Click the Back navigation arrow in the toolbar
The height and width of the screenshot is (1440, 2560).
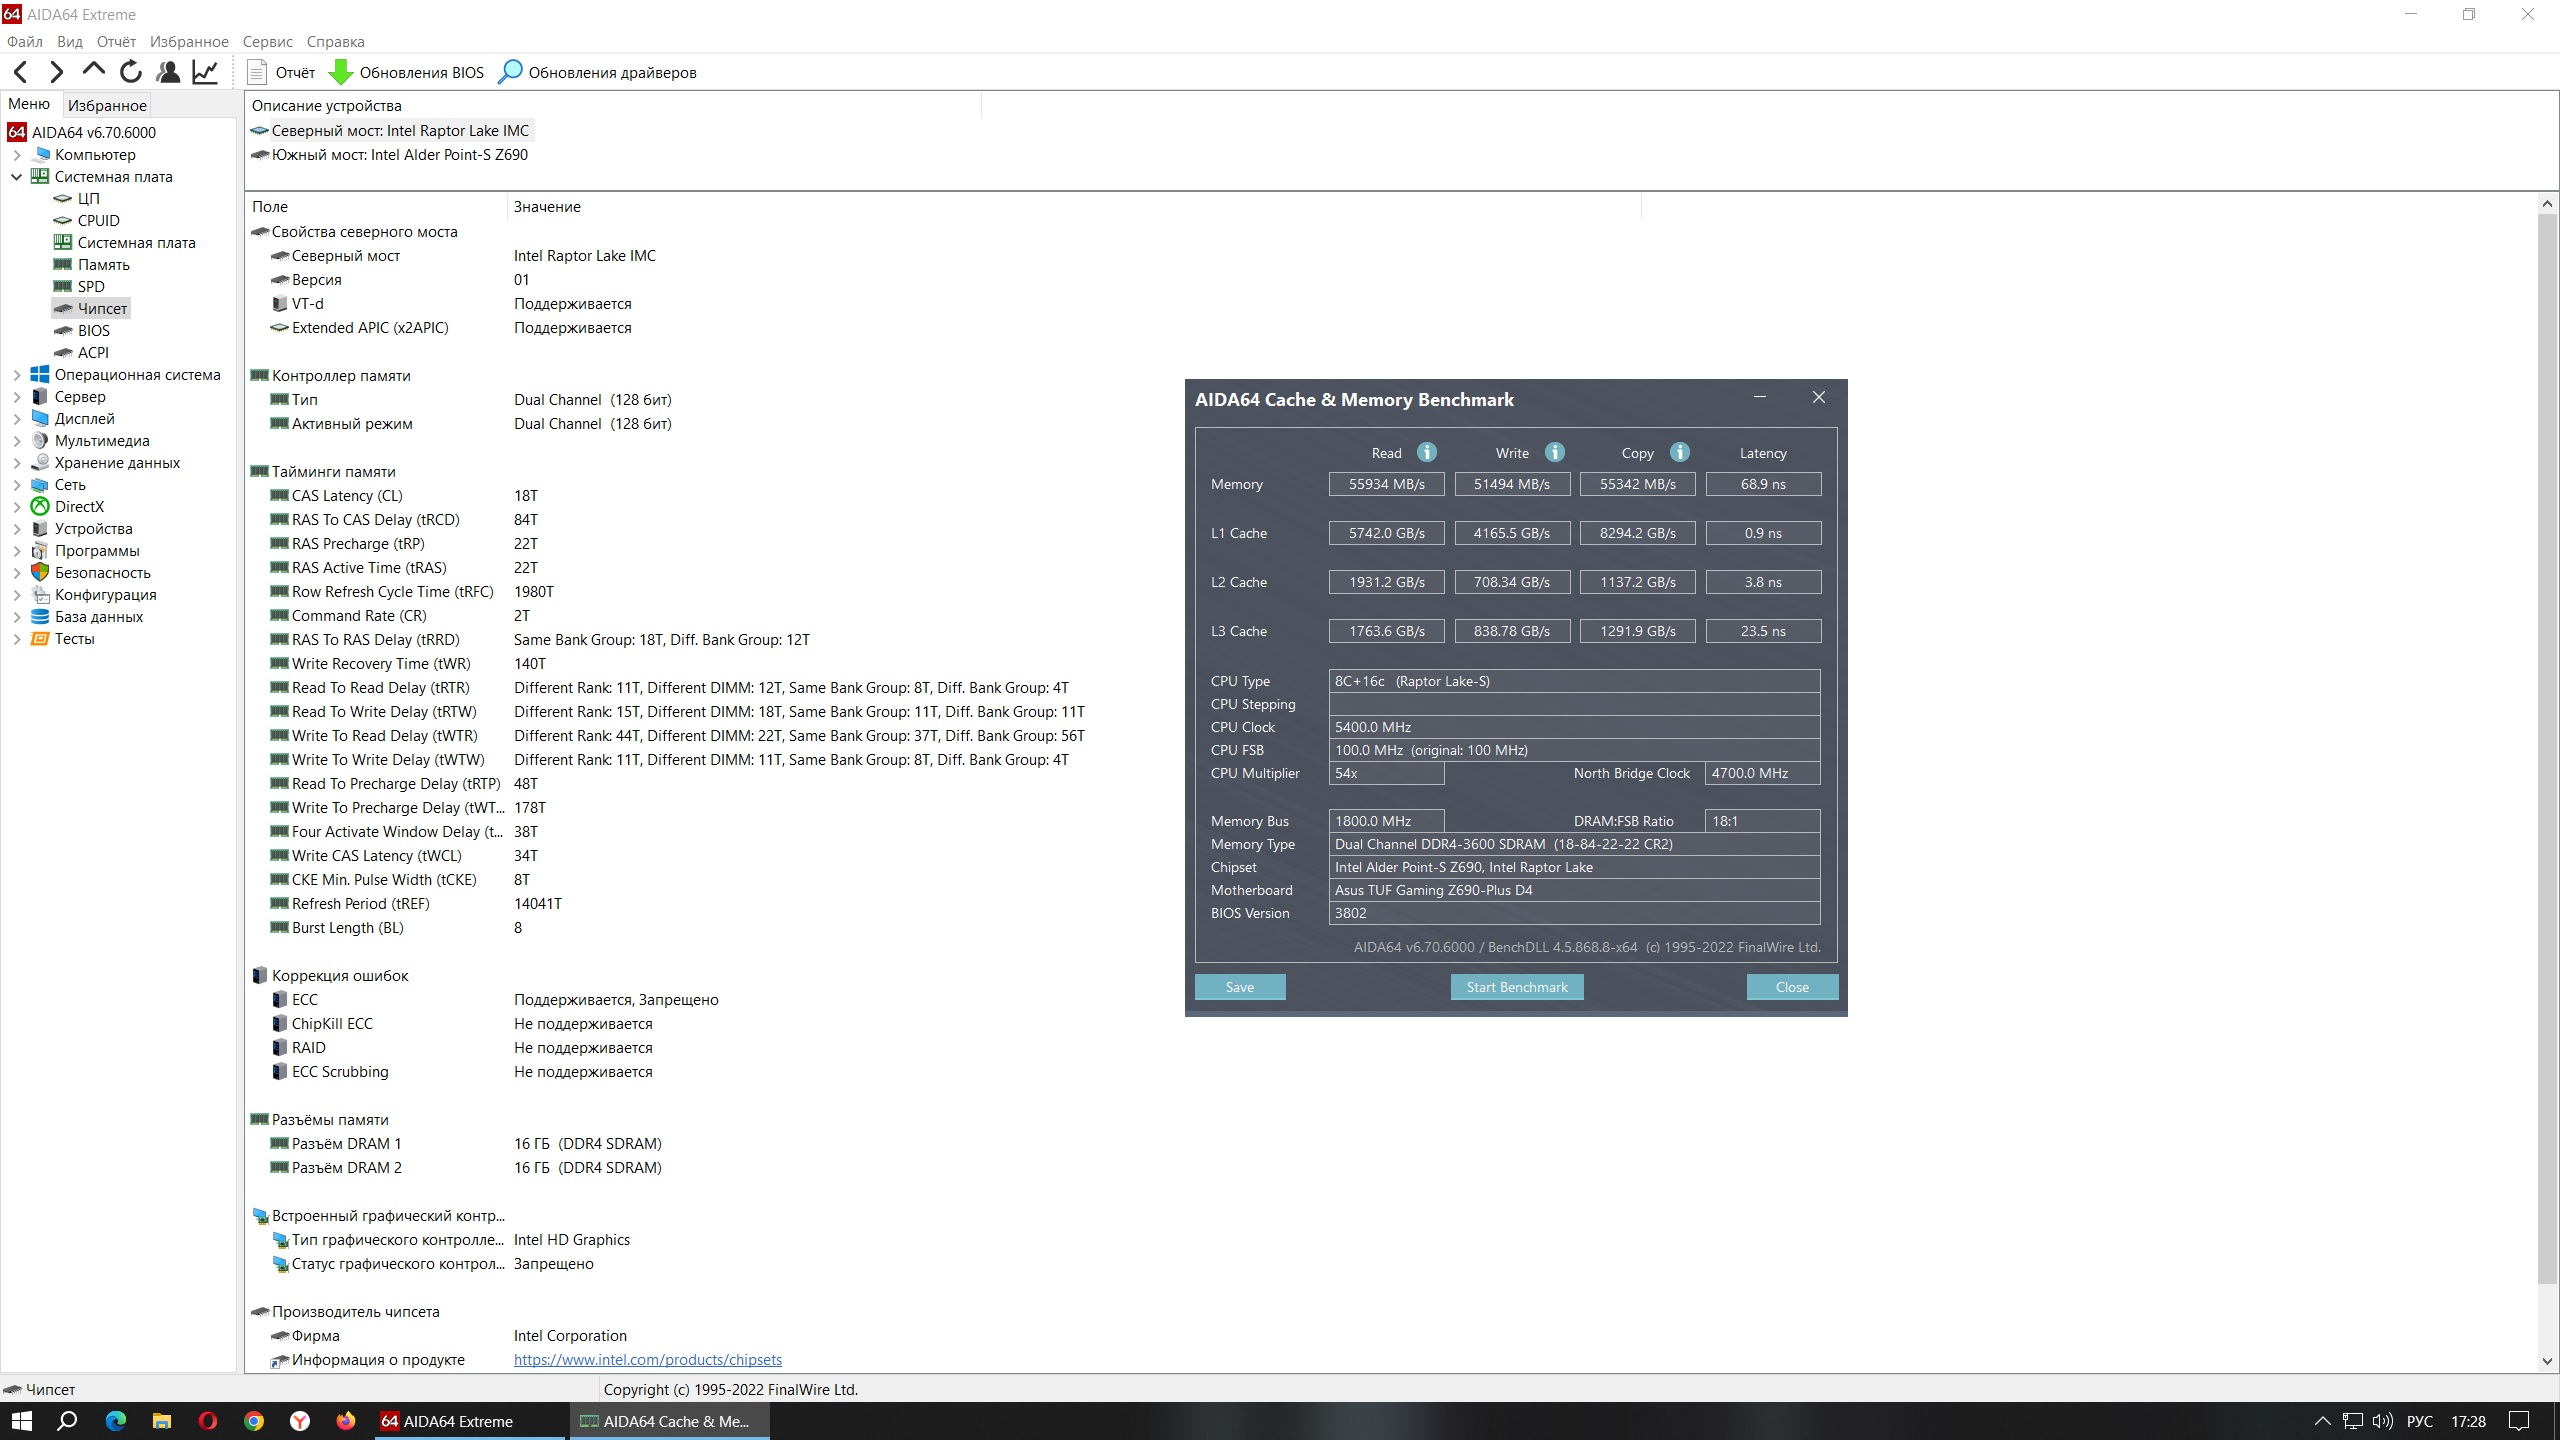click(x=21, y=72)
